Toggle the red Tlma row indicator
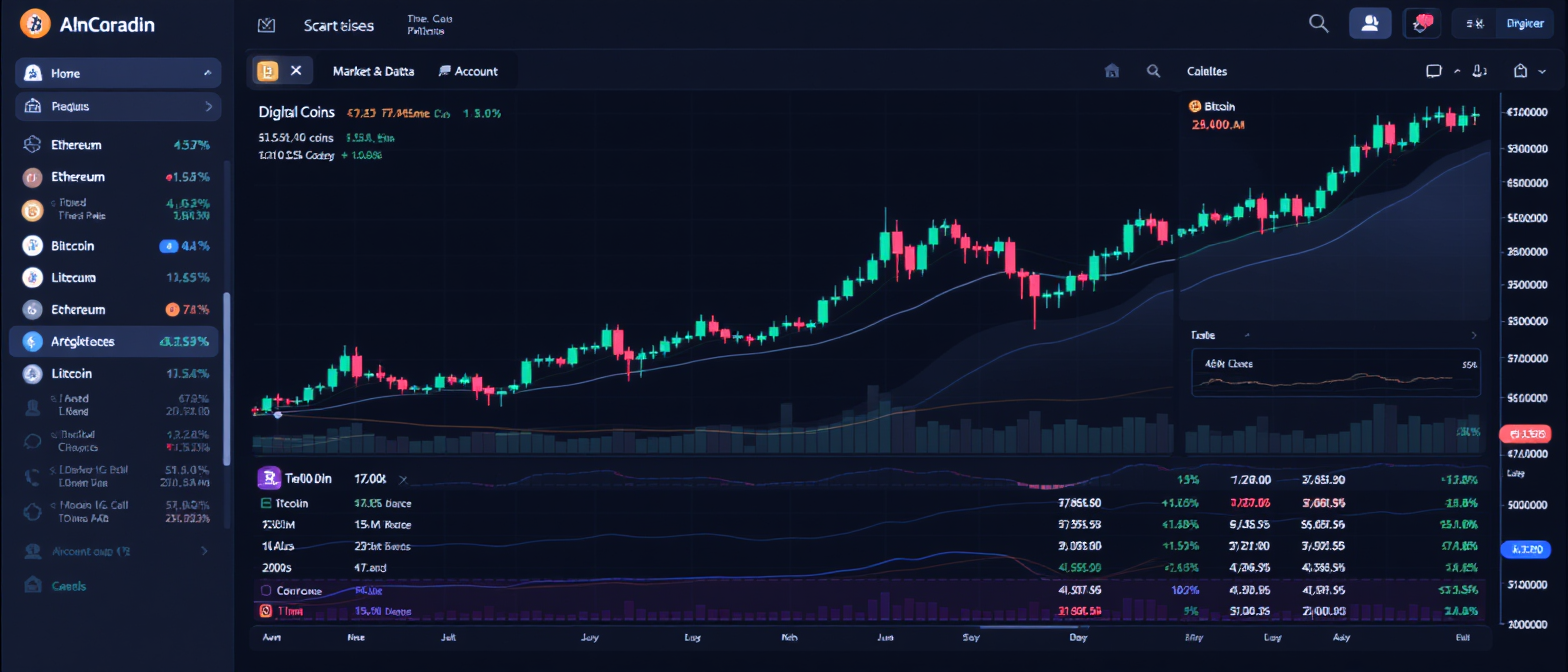 [x=266, y=610]
